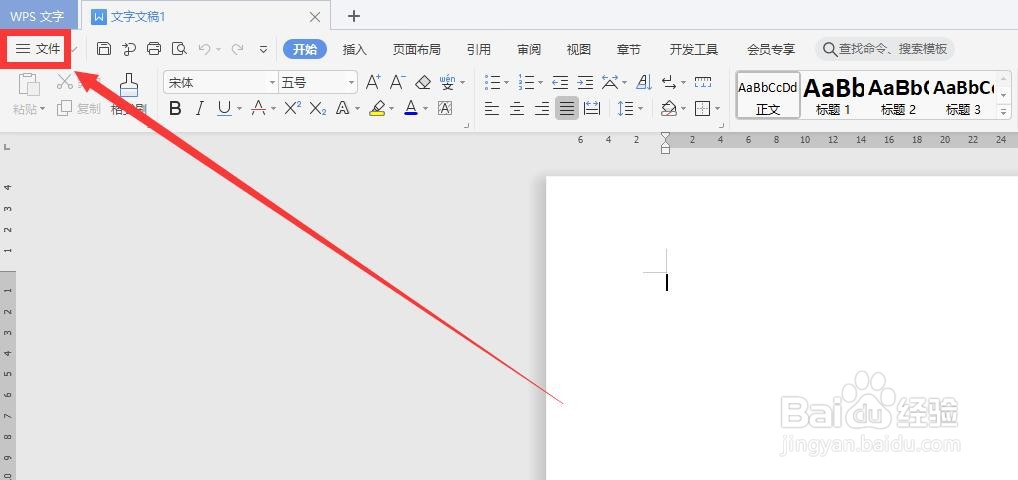This screenshot has height=480, width=1018.
Task: Click the format painter brush icon
Action: 129,85
